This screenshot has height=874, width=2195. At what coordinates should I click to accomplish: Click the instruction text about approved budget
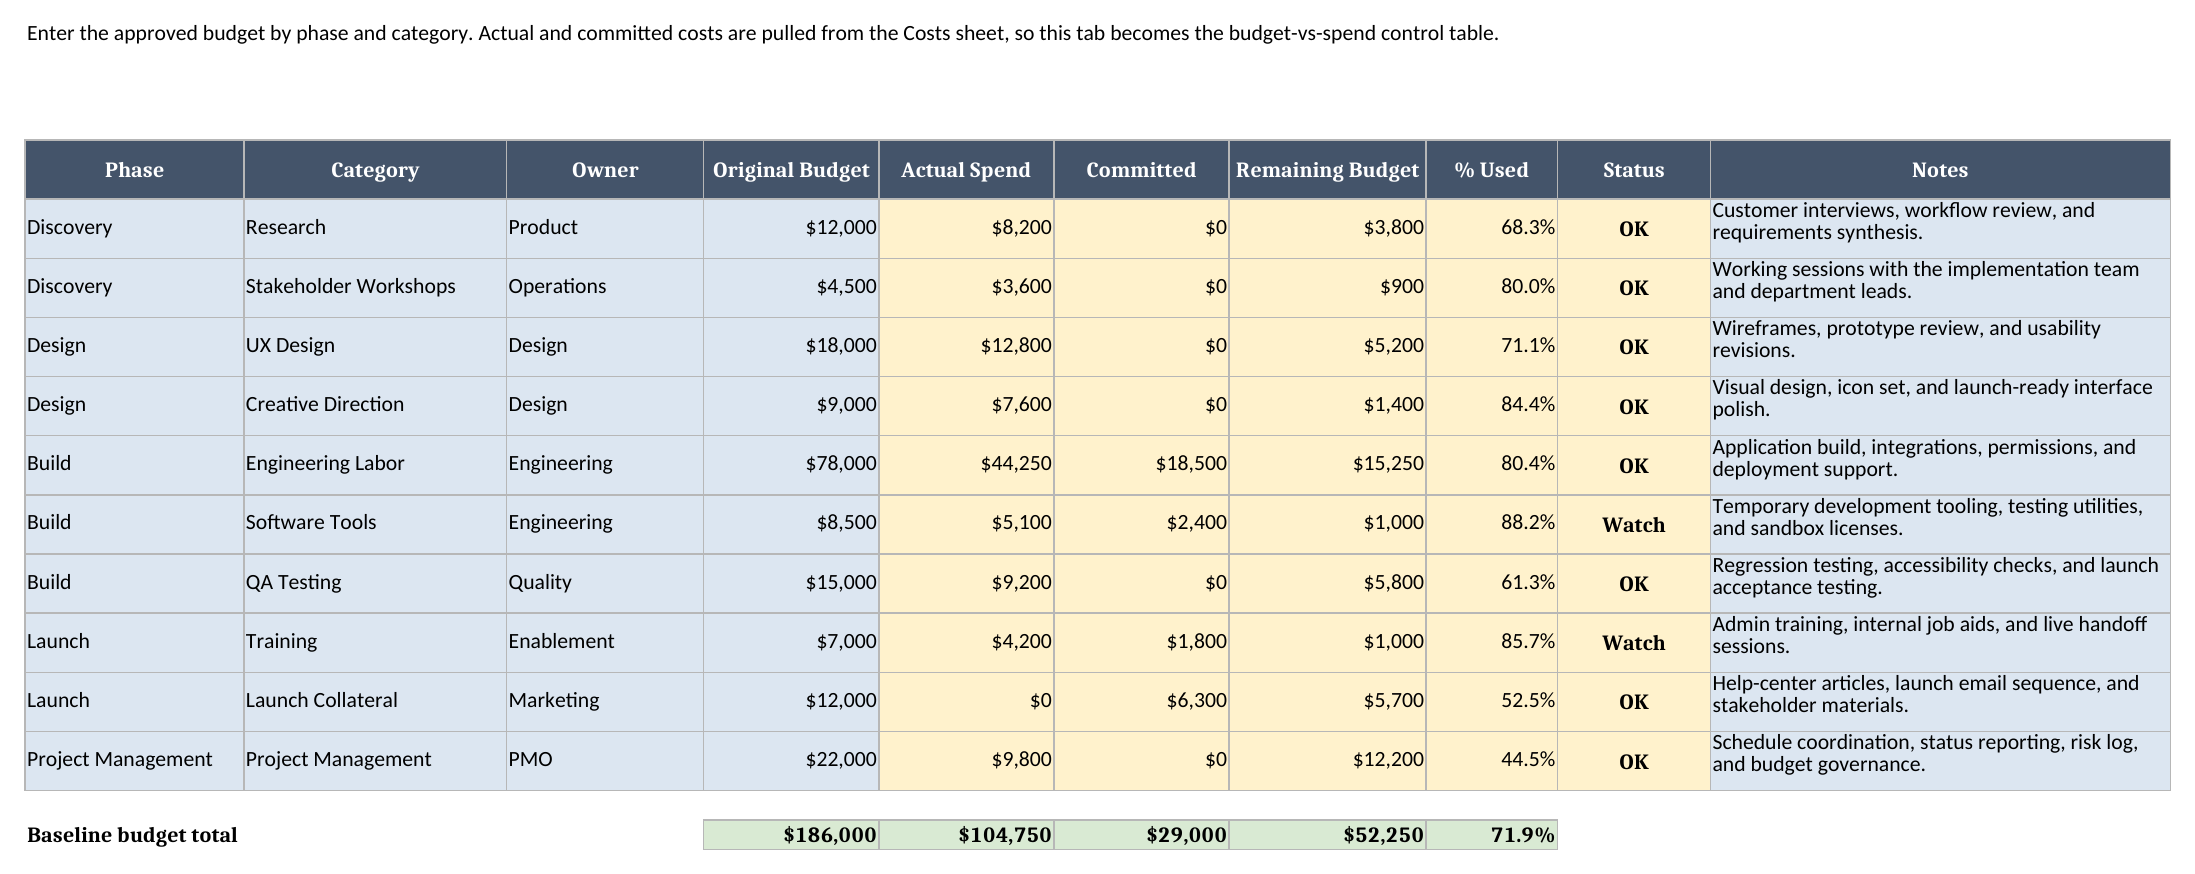(x=763, y=33)
